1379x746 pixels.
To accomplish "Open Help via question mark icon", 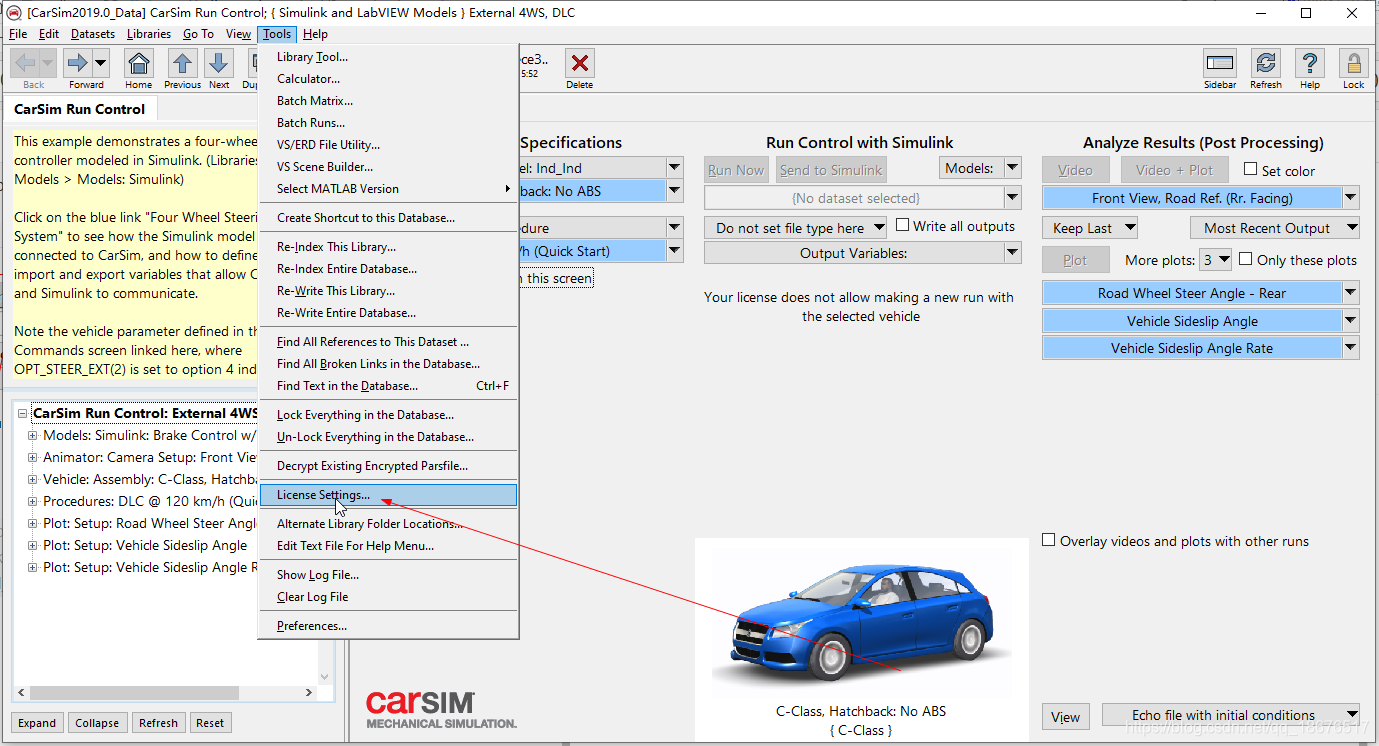I will tap(1310, 64).
